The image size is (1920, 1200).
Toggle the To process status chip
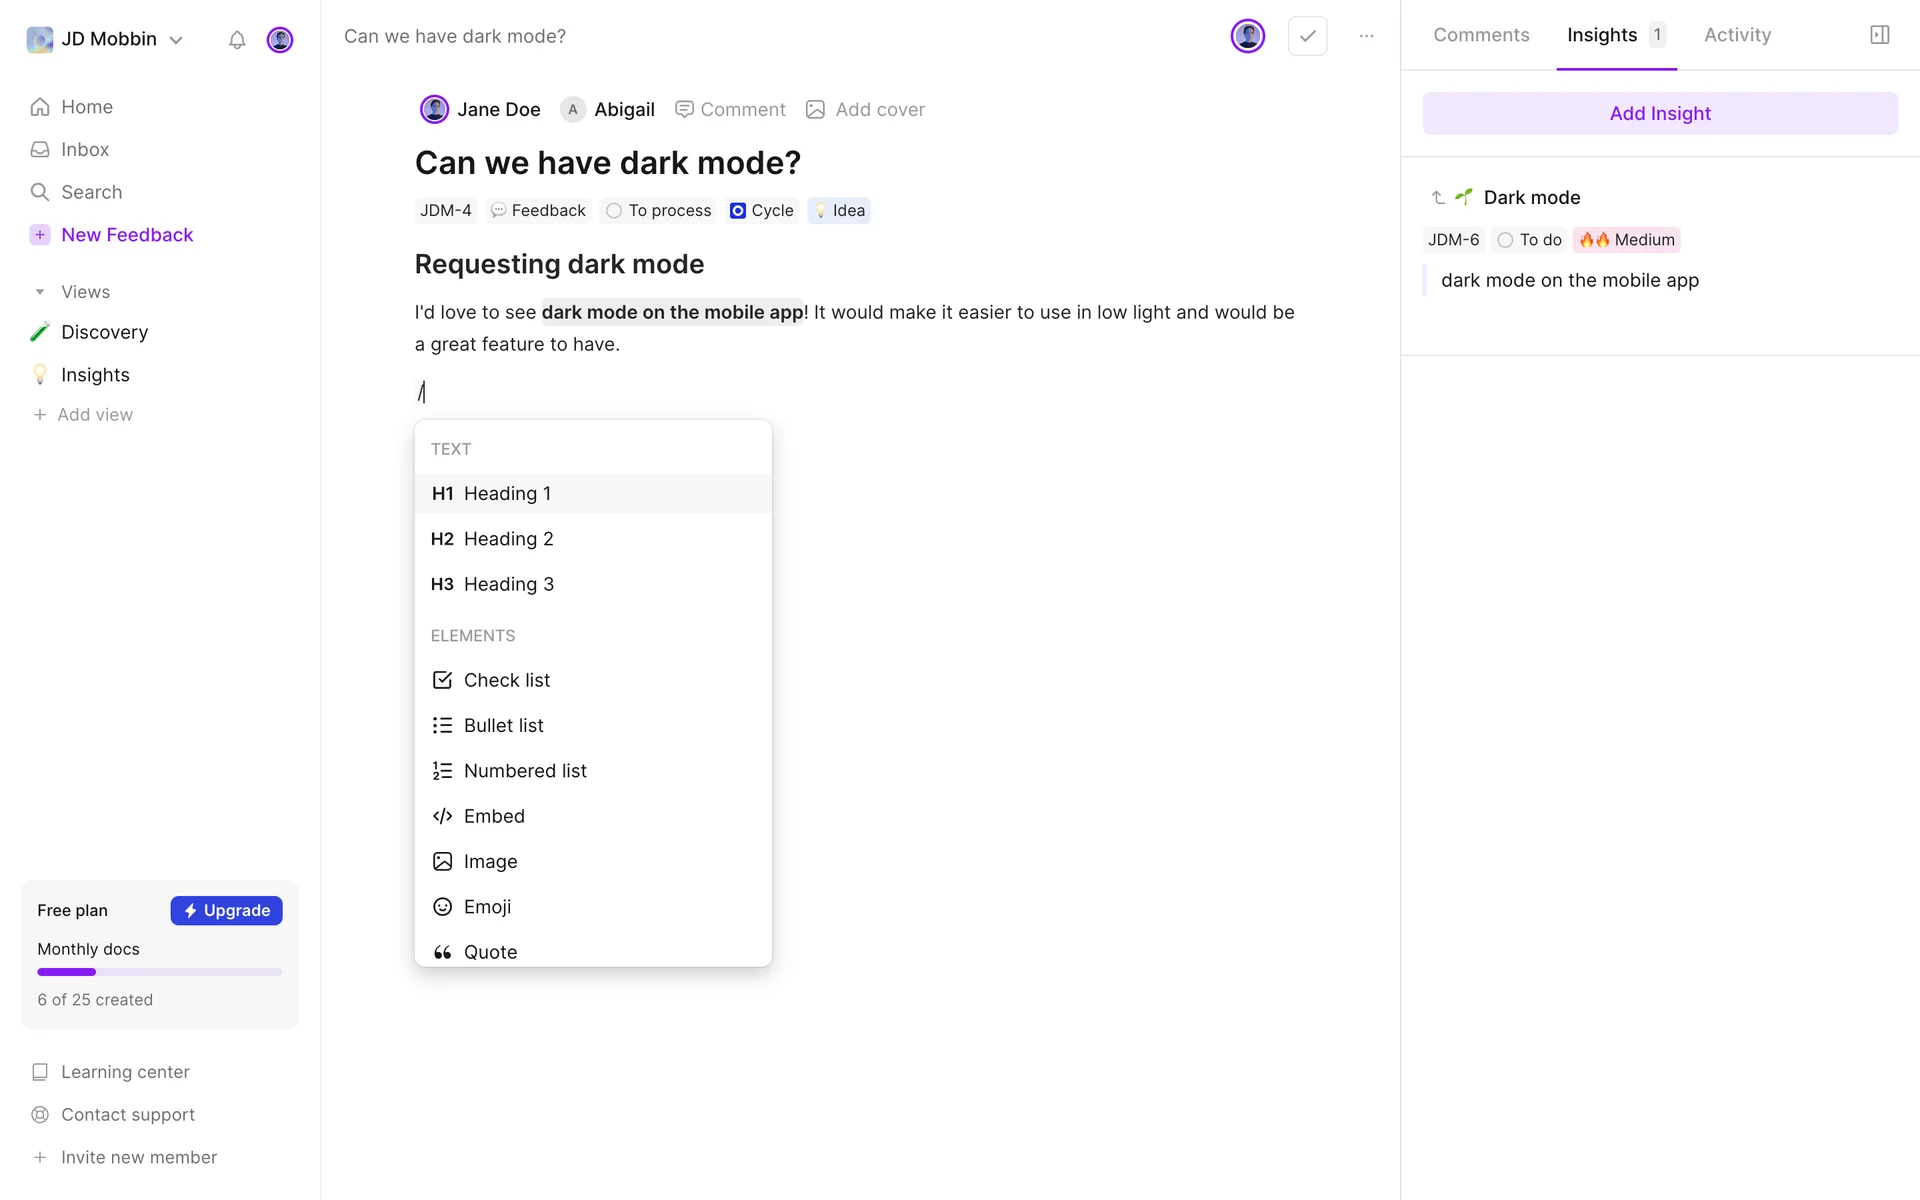coord(659,211)
